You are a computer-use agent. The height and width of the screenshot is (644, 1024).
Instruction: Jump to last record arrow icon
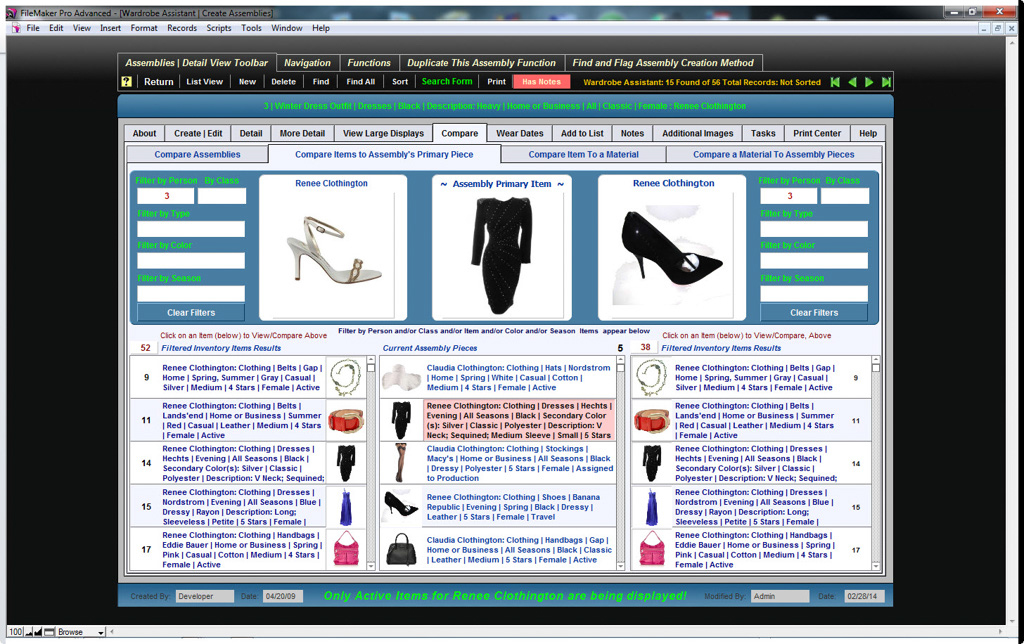(x=886, y=82)
